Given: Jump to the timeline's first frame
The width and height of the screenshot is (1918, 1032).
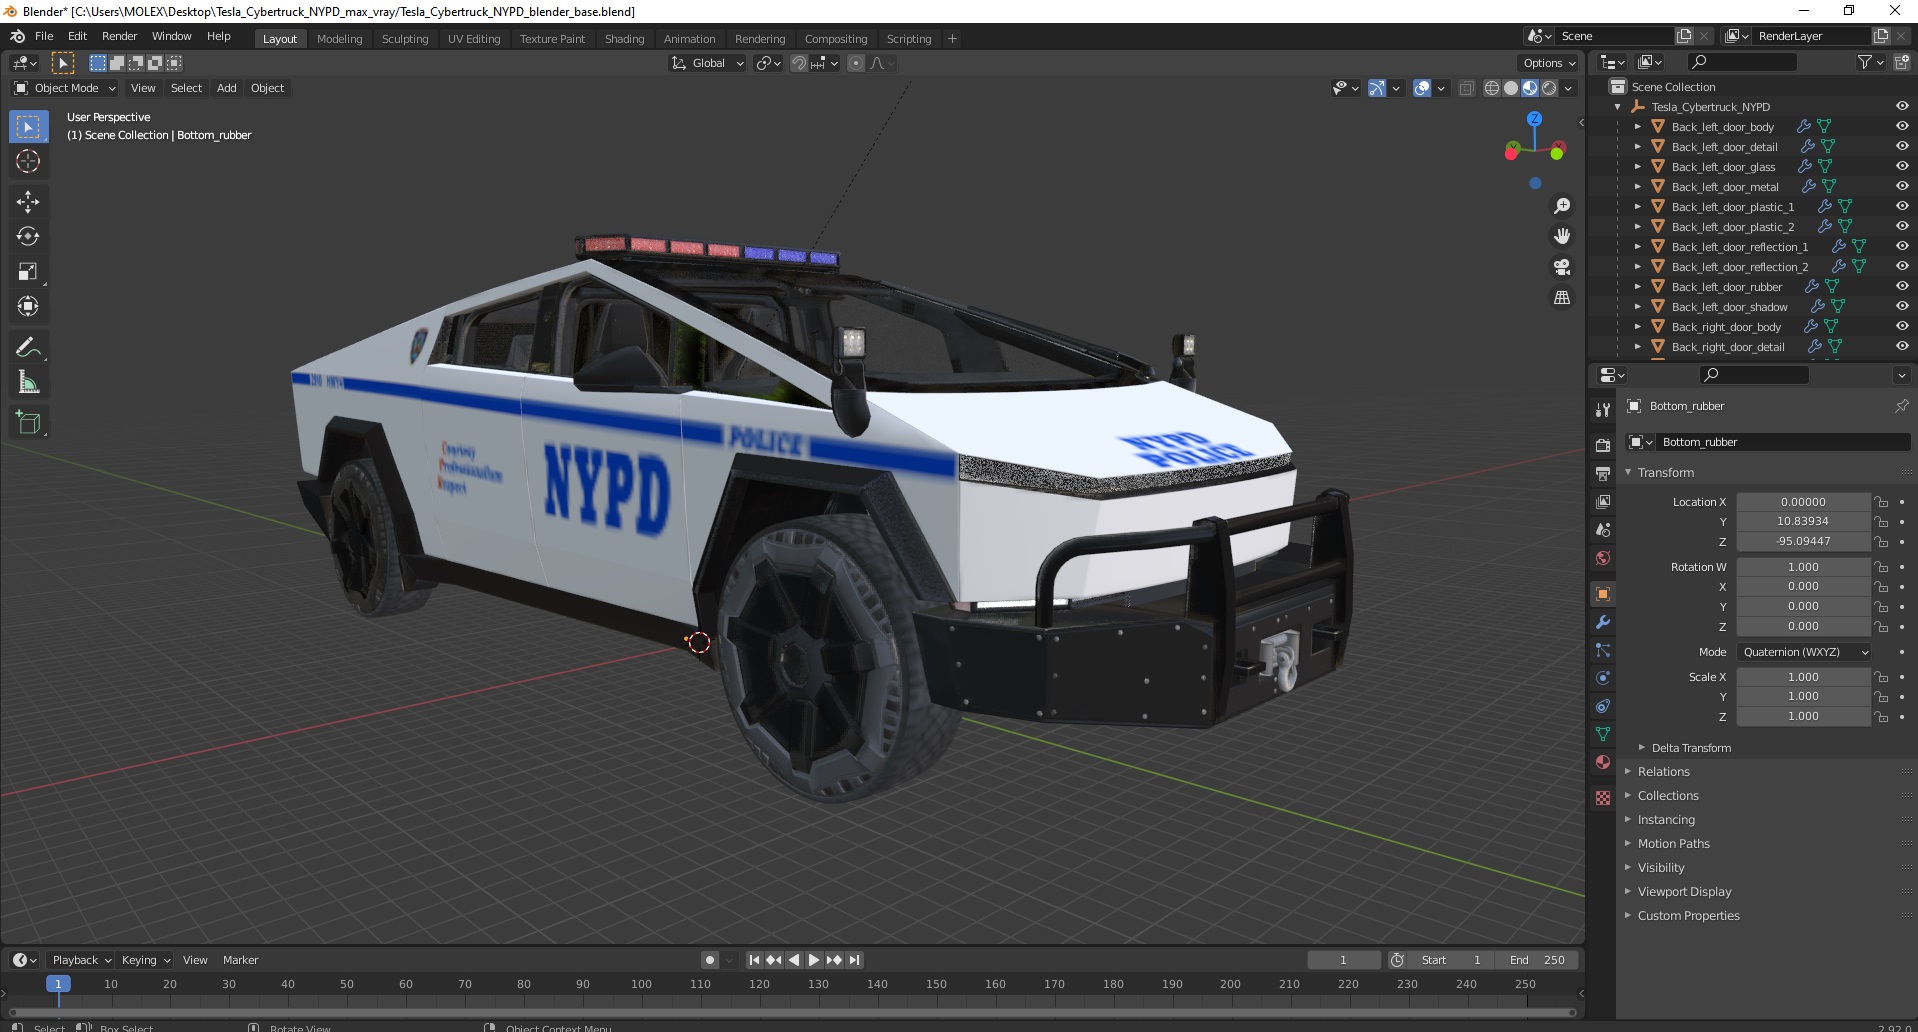Looking at the screenshot, I should pyautogui.click(x=755, y=960).
